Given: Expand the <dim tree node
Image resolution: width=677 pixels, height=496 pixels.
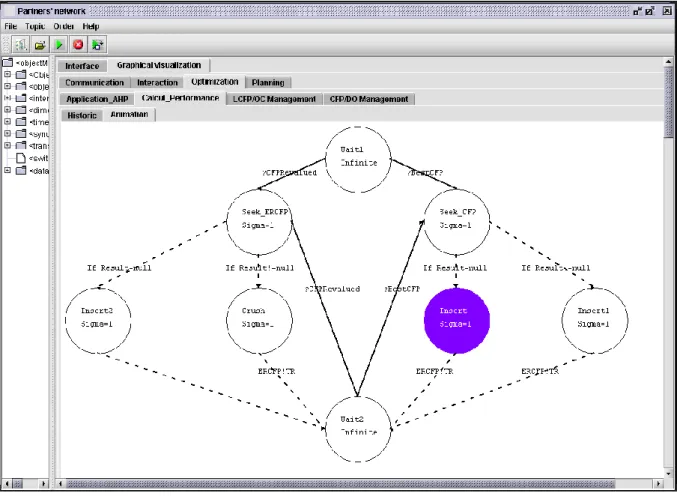Looking at the screenshot, I should 7,110.
